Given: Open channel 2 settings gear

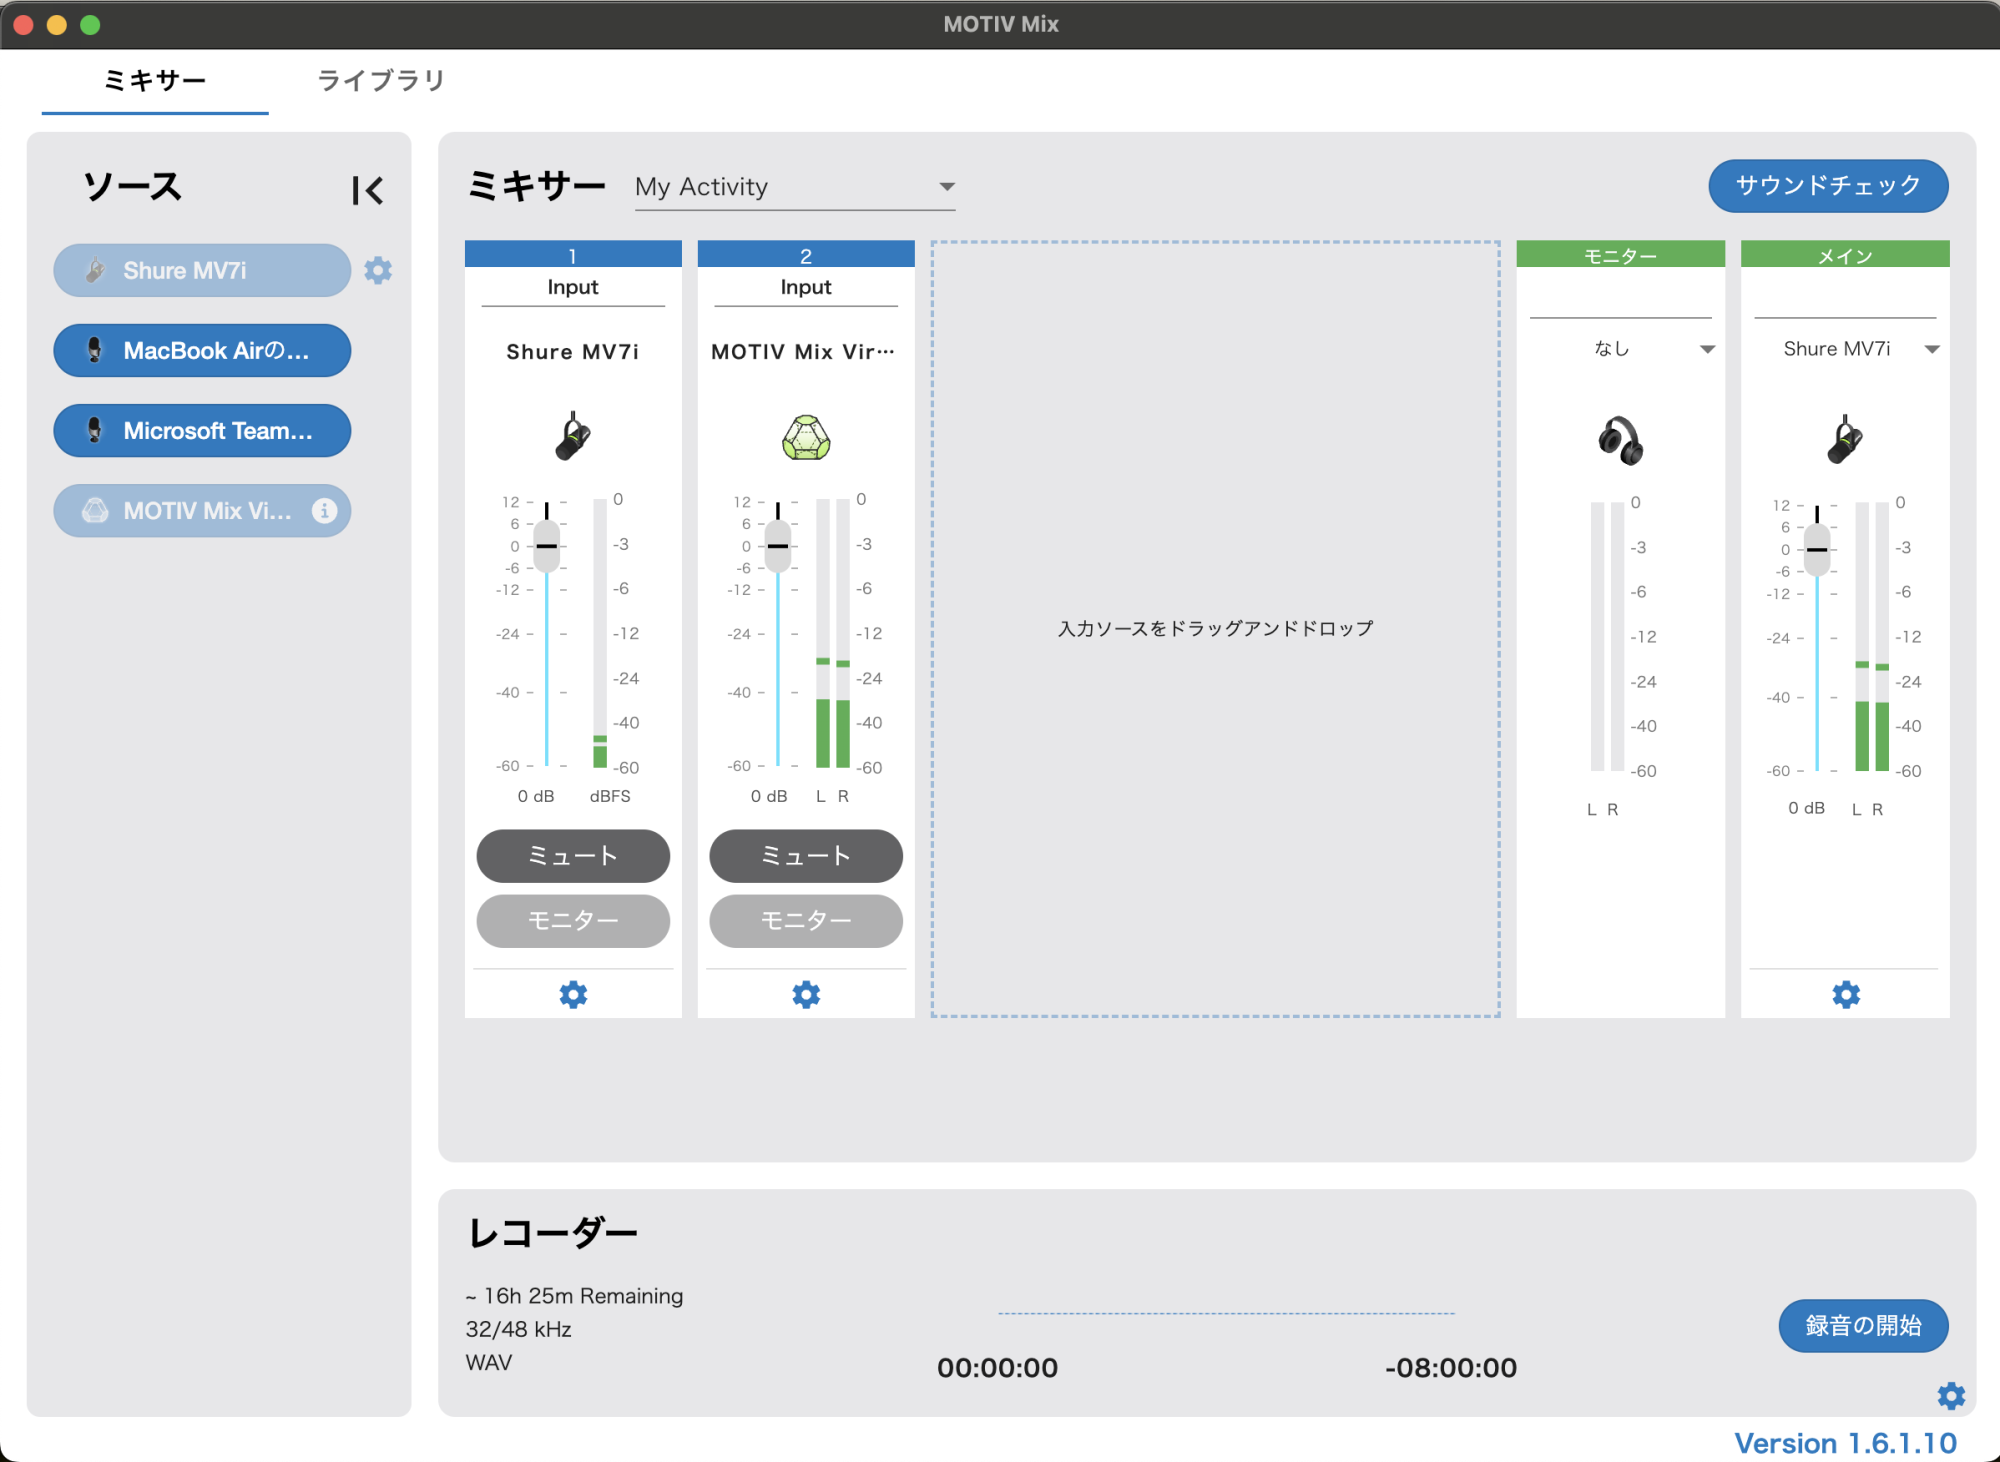Looking at the screenshot, I should coord(806,994).
